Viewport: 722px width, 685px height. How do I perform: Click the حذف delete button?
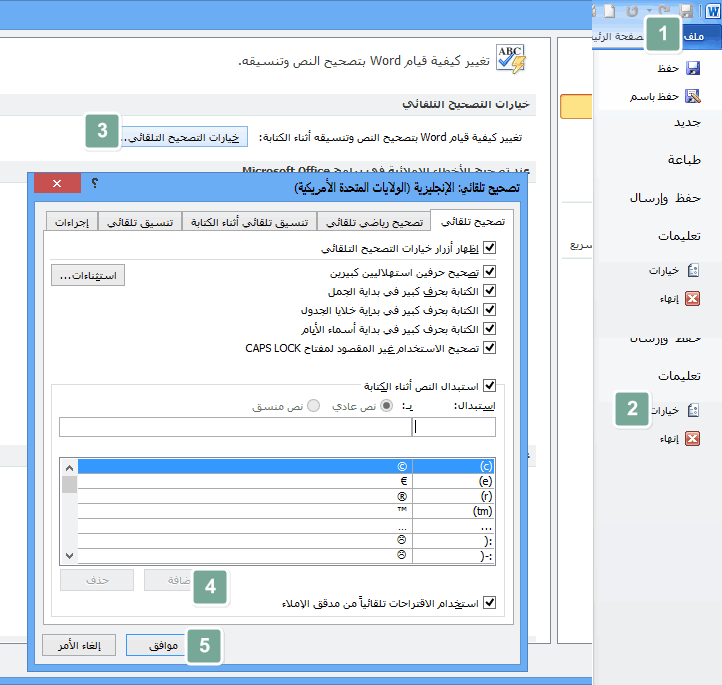click(x=97, y=580)
